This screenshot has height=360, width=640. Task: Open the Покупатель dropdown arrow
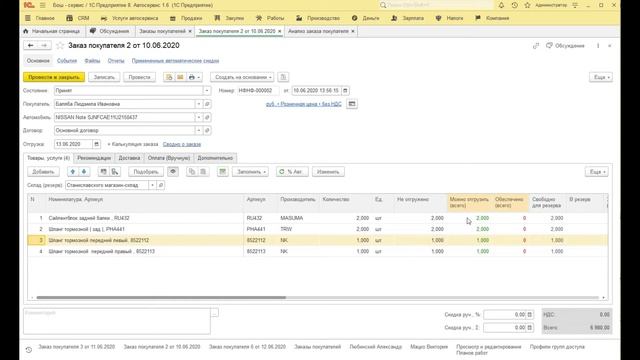click(x=199, y=104)
